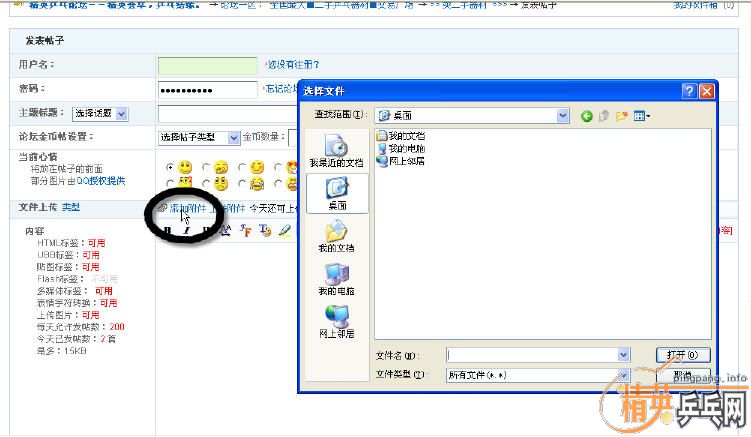The height and width of the screenshot is (437, 751).
Task: Close the 选择文件 dialog with the red X
Action: point(706,91)
